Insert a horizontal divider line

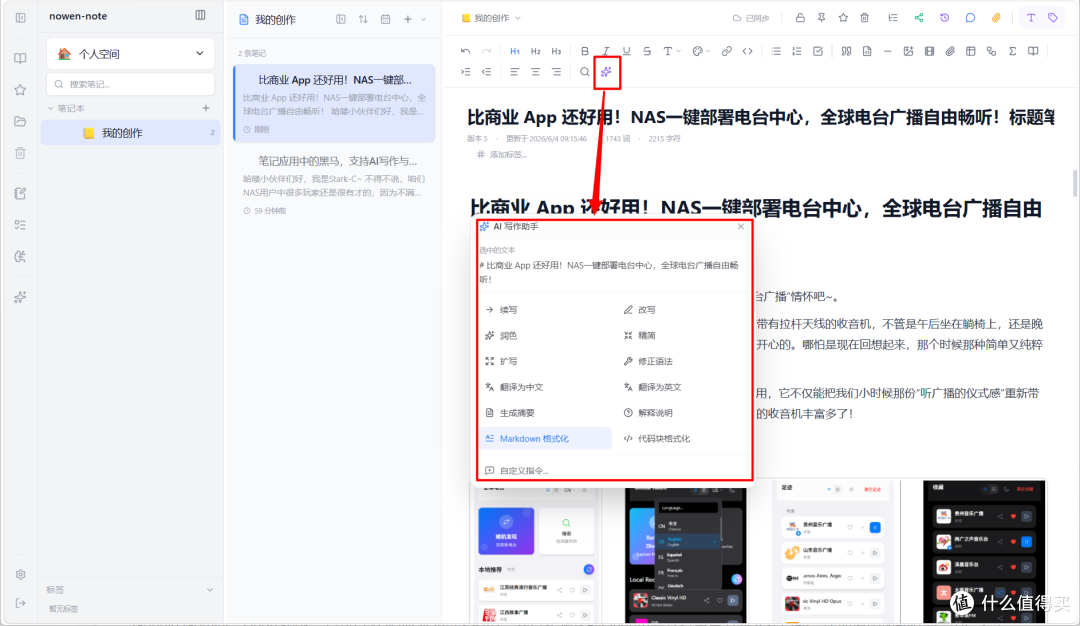(887, 51)
